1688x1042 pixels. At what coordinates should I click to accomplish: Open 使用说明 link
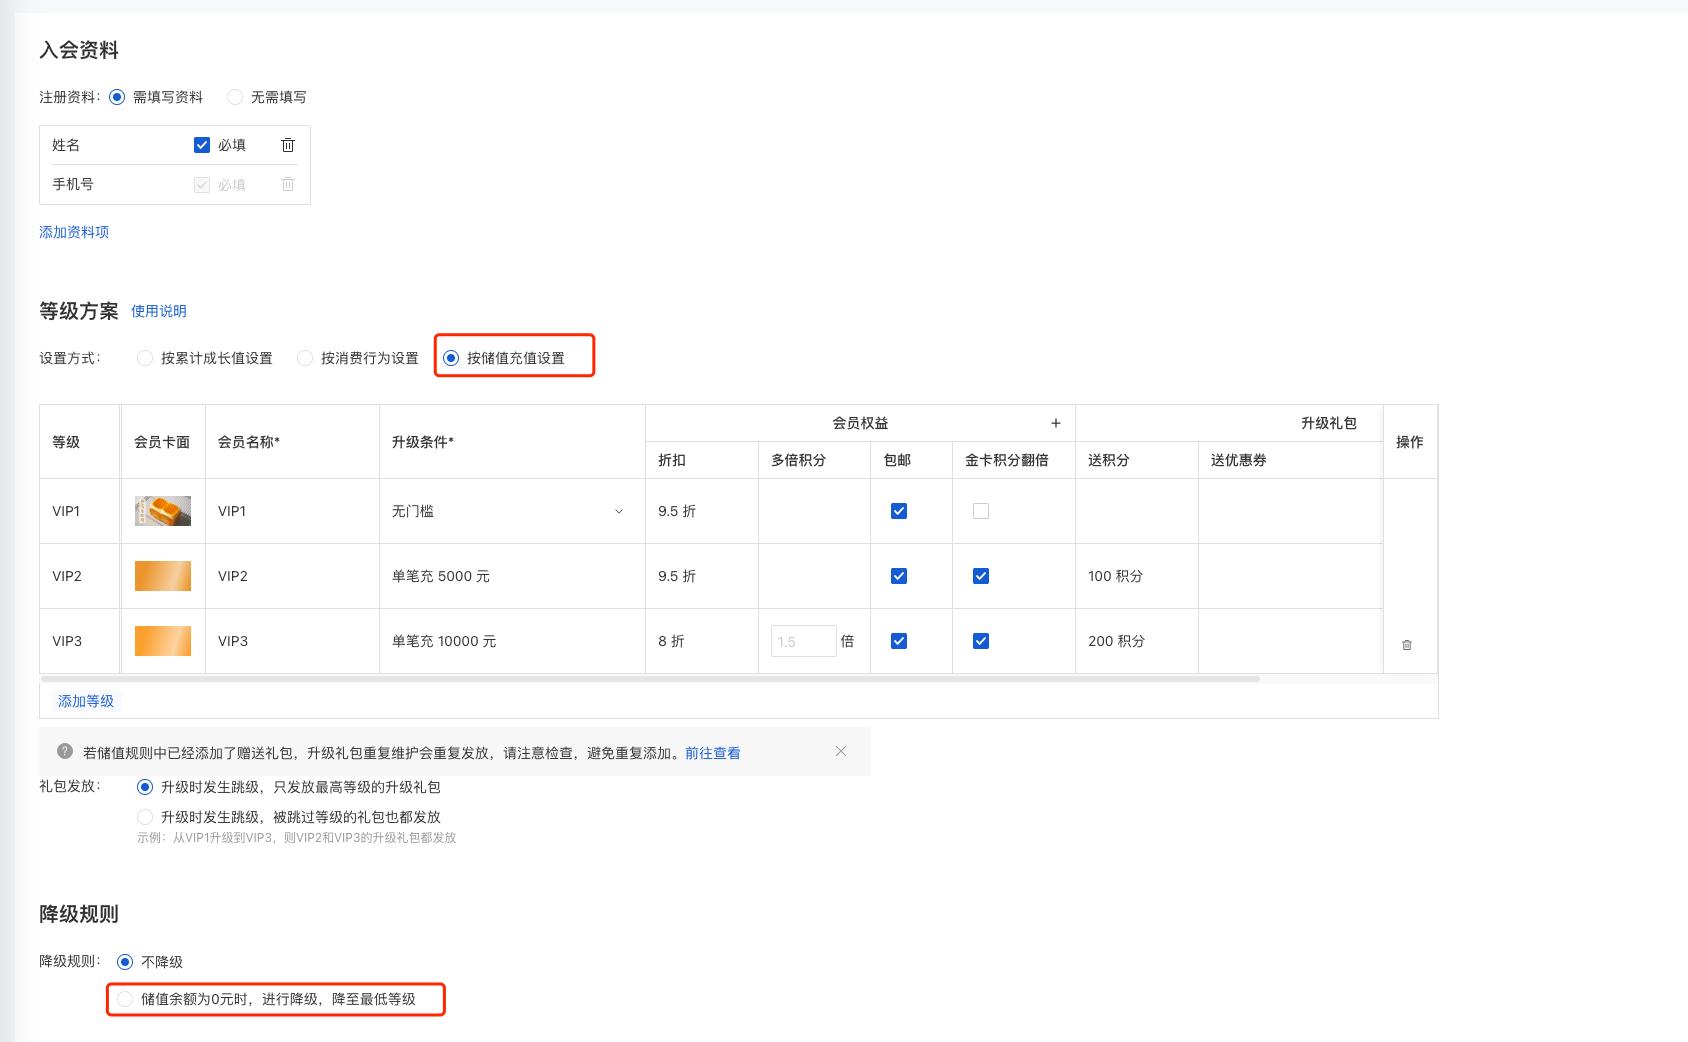159,311
